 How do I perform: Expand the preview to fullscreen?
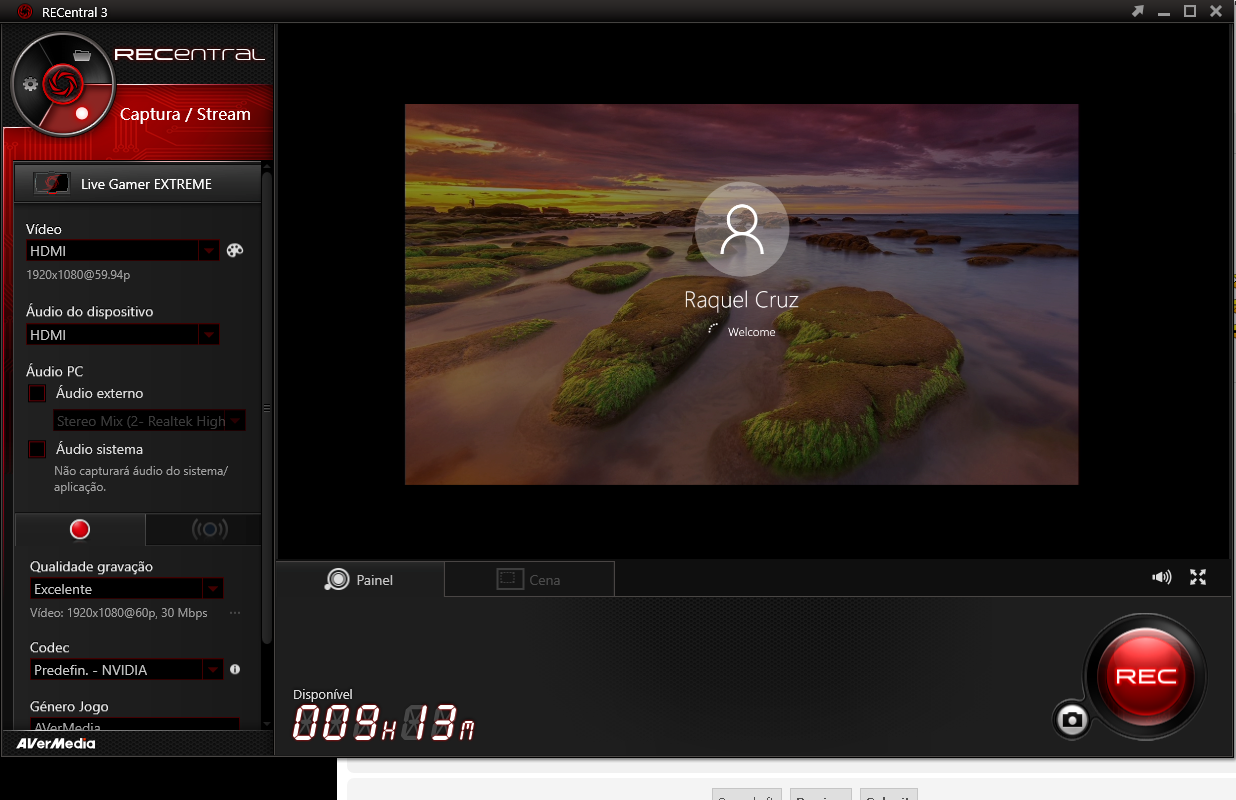(1198, 577)
